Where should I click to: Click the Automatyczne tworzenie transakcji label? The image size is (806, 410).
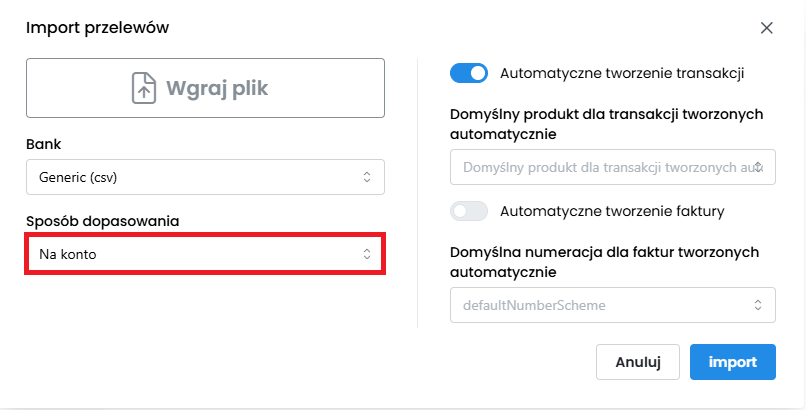coord(621,73)
